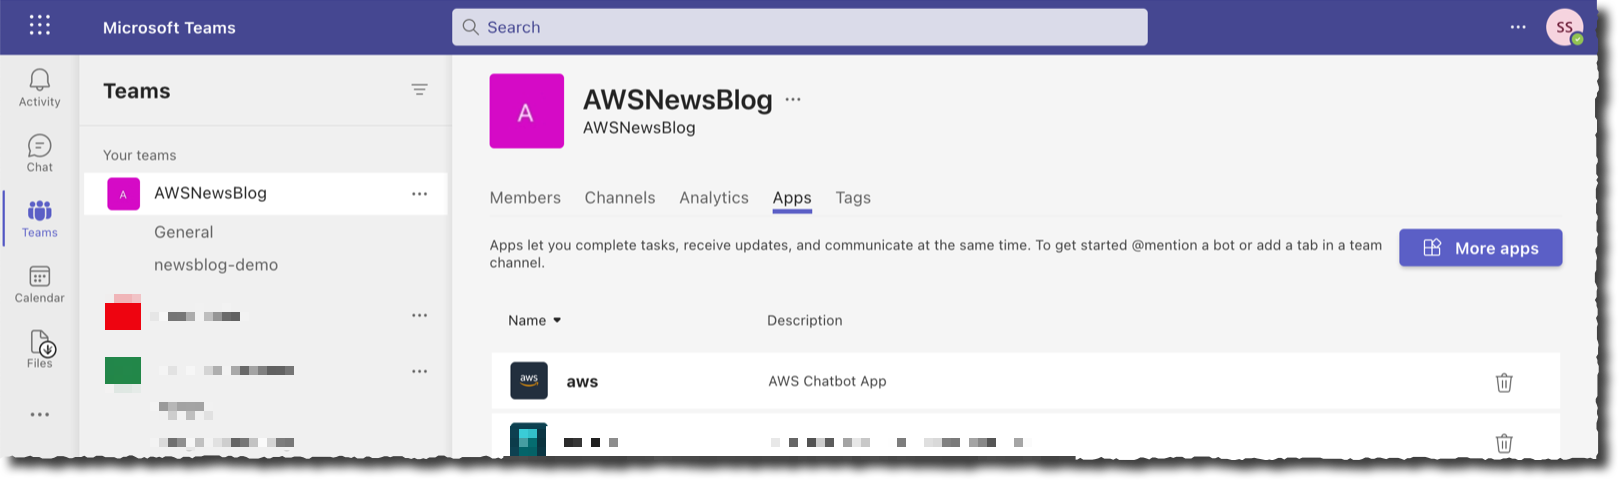Viewport: 1620px width, 480px height.
Task: Select the green team avatar
Action: coord(123,371)
